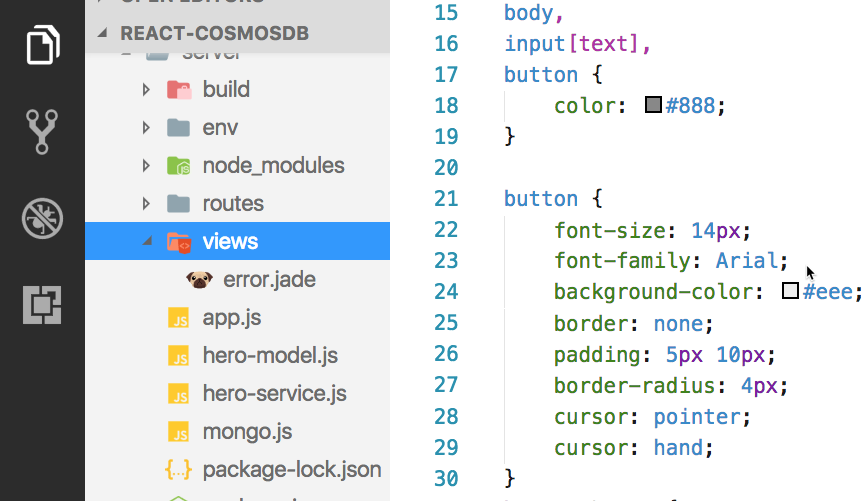
Task: Click 'input[text]' selector on line 16
Action: (571, 44)
